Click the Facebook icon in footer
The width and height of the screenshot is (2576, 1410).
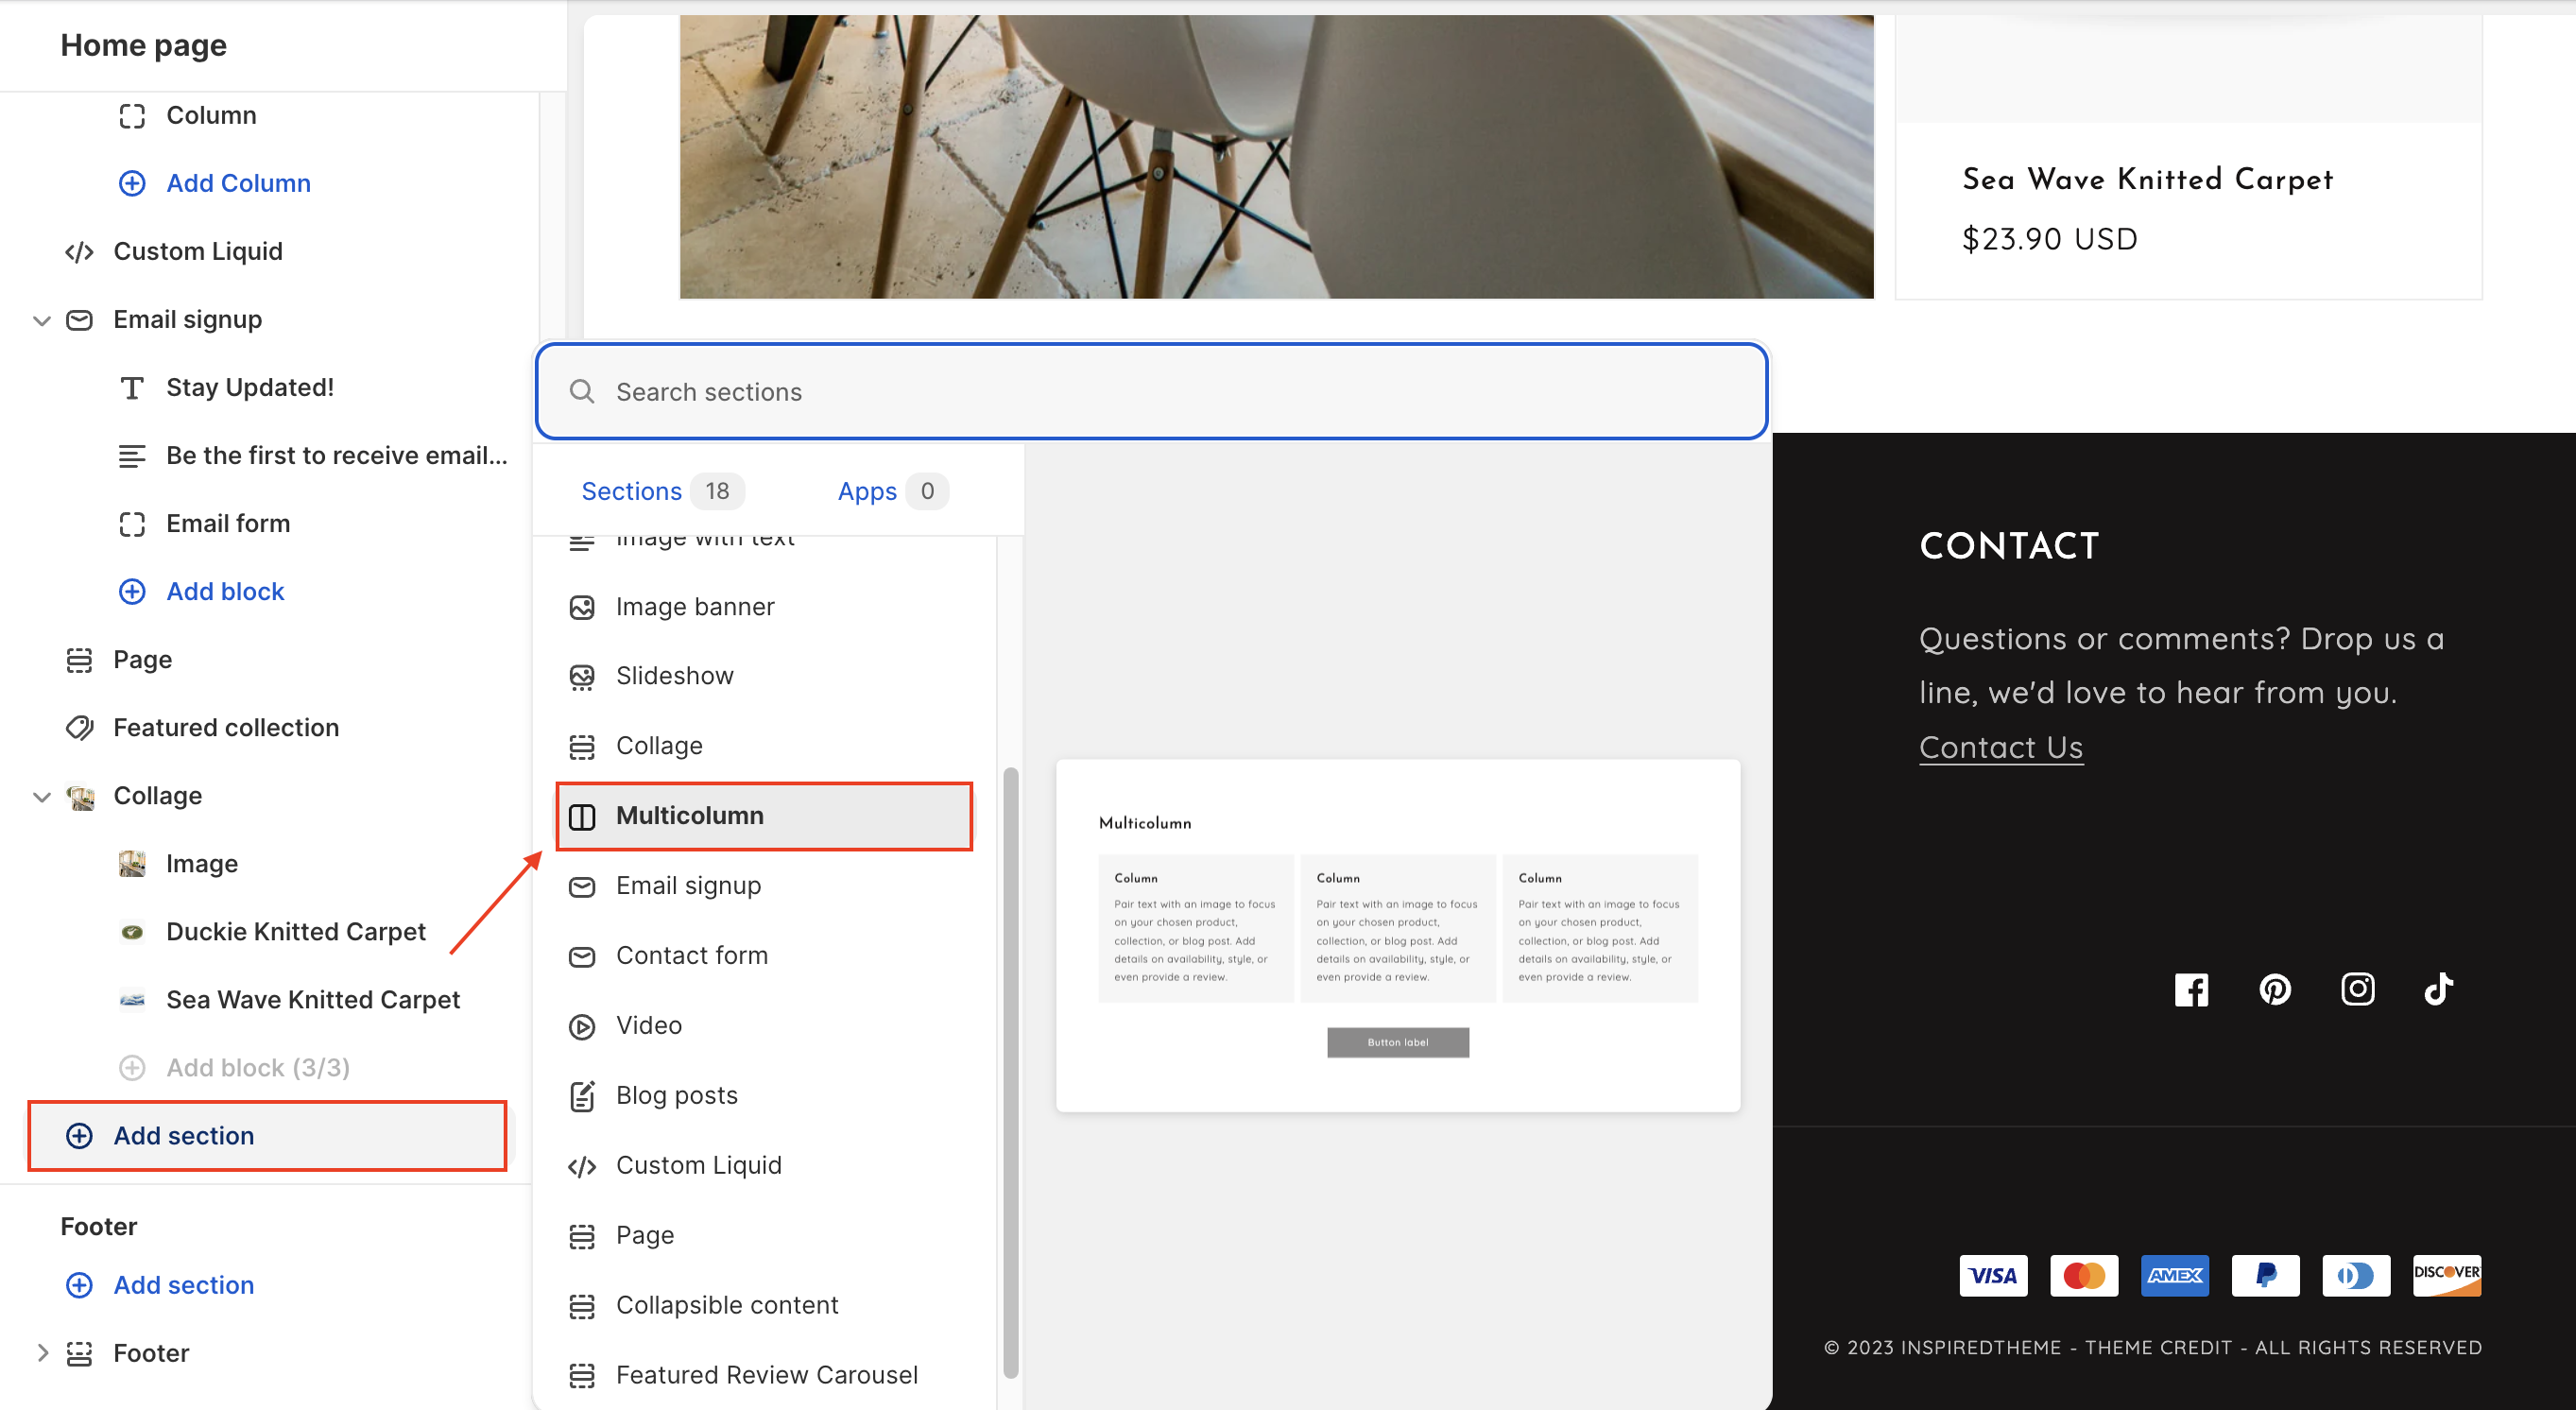pos(2191,990)
